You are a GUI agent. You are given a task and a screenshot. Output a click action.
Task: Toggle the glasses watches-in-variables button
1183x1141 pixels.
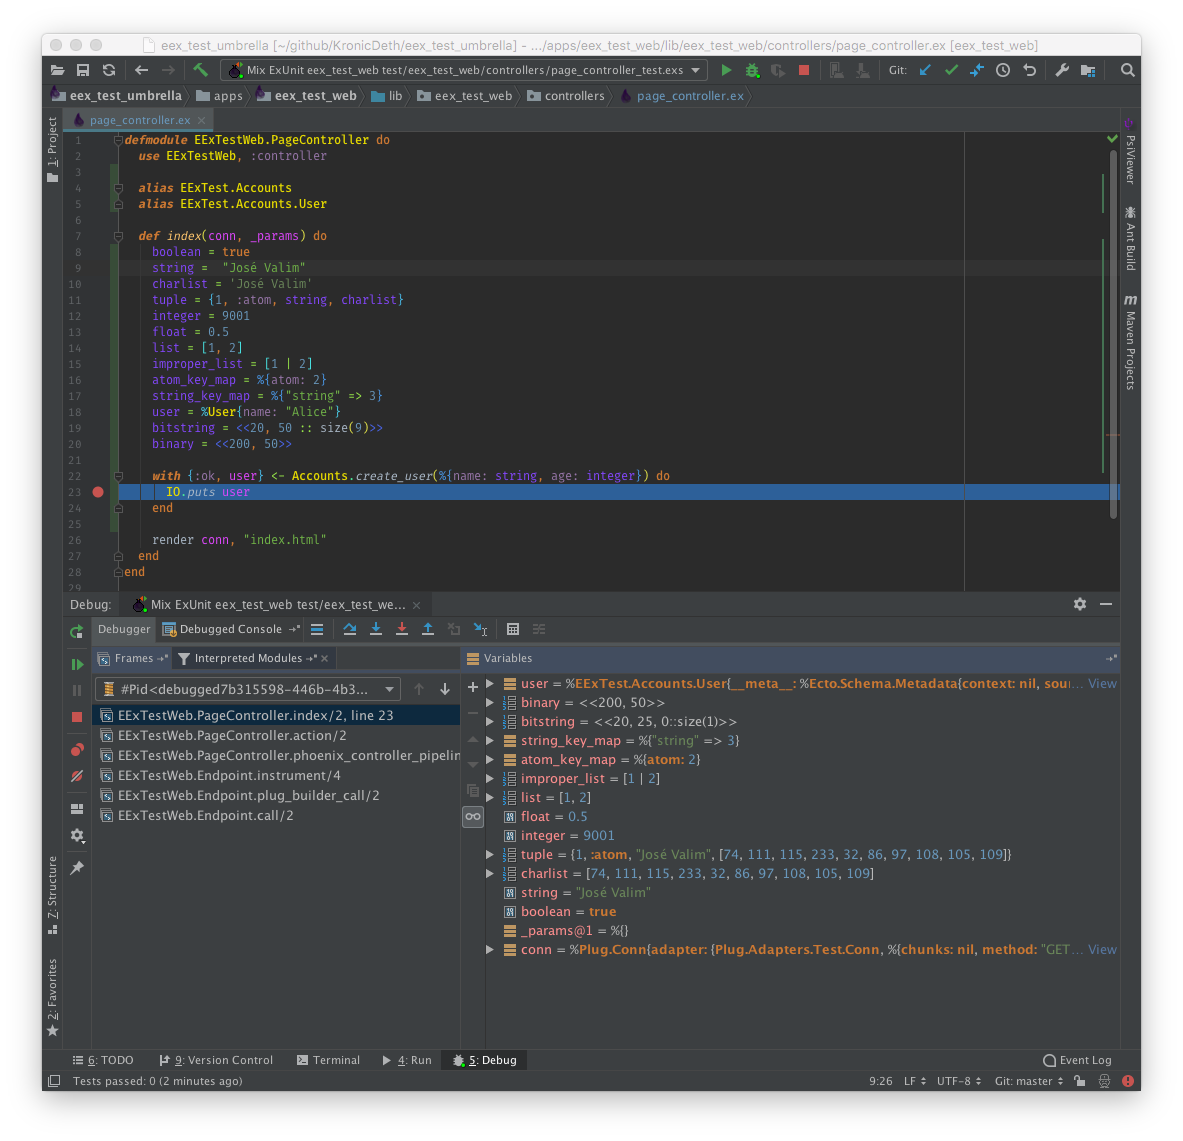(473, 816)
